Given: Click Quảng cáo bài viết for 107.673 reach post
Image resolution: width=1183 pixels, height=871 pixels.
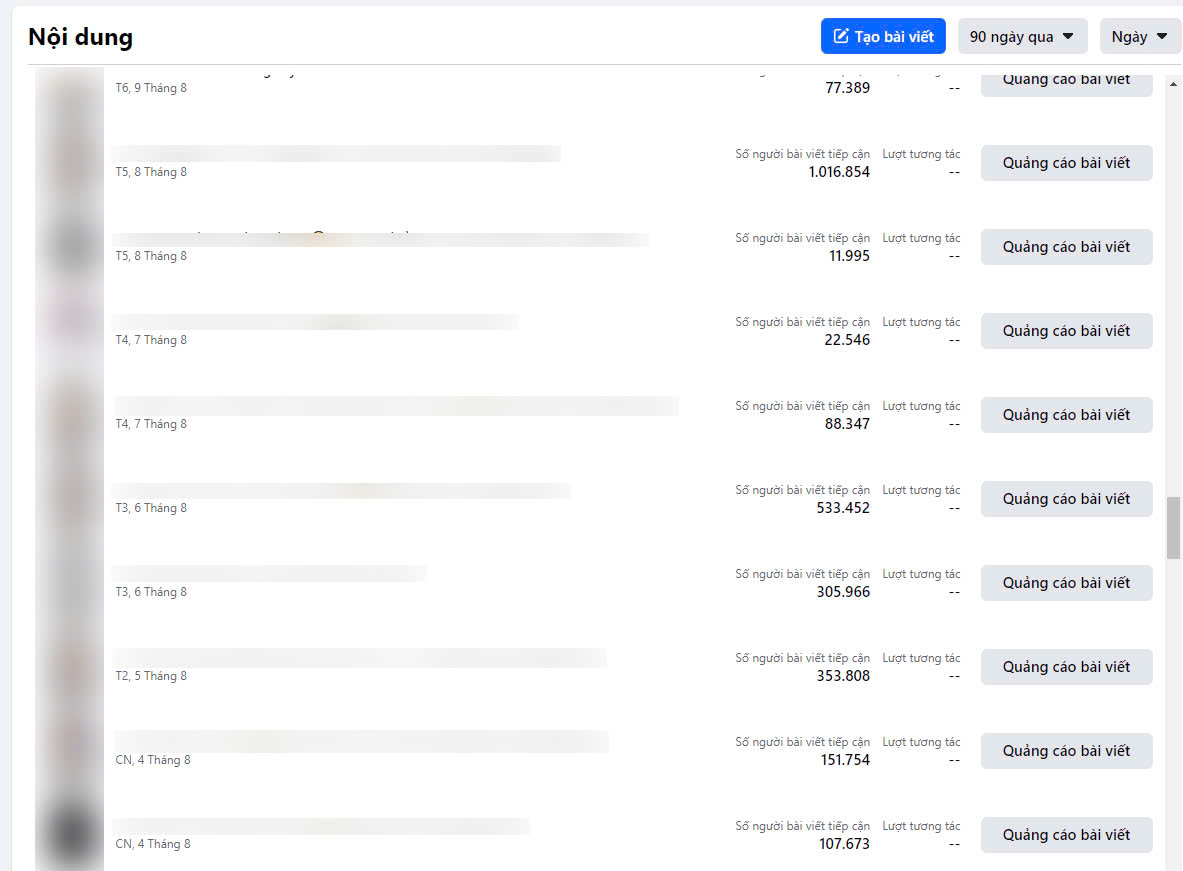Looking at the screenshot, I should point(1066,835).
